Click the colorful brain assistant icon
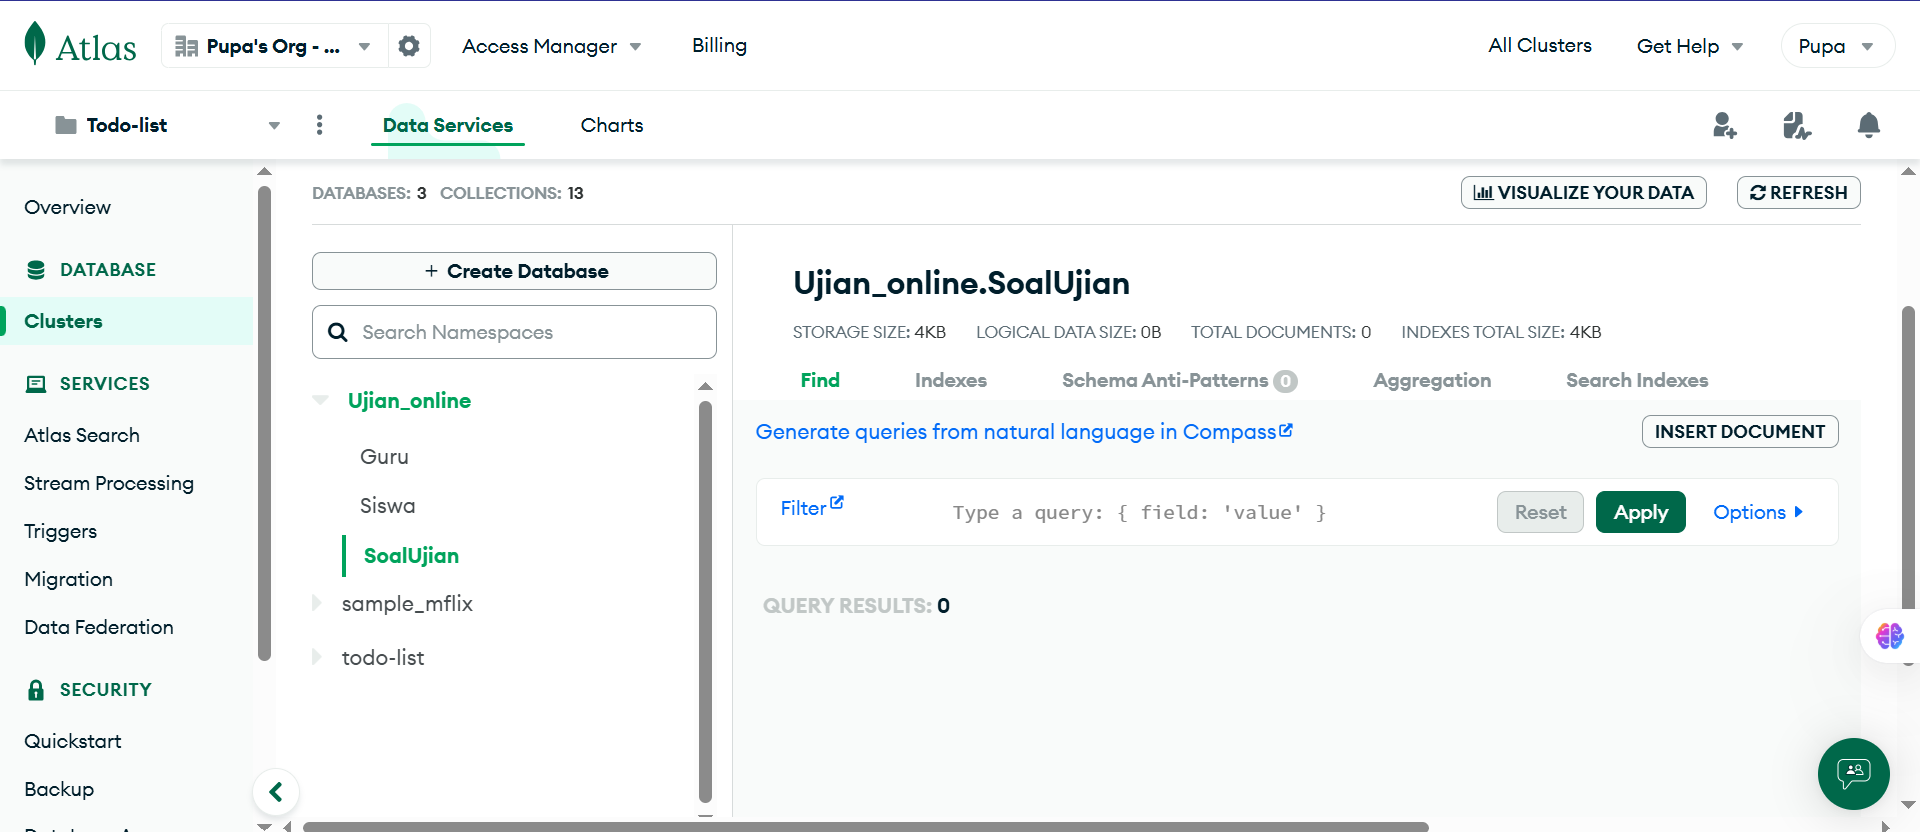Viewport: 1920px width, 832px height. click(x=1889, y=636)
